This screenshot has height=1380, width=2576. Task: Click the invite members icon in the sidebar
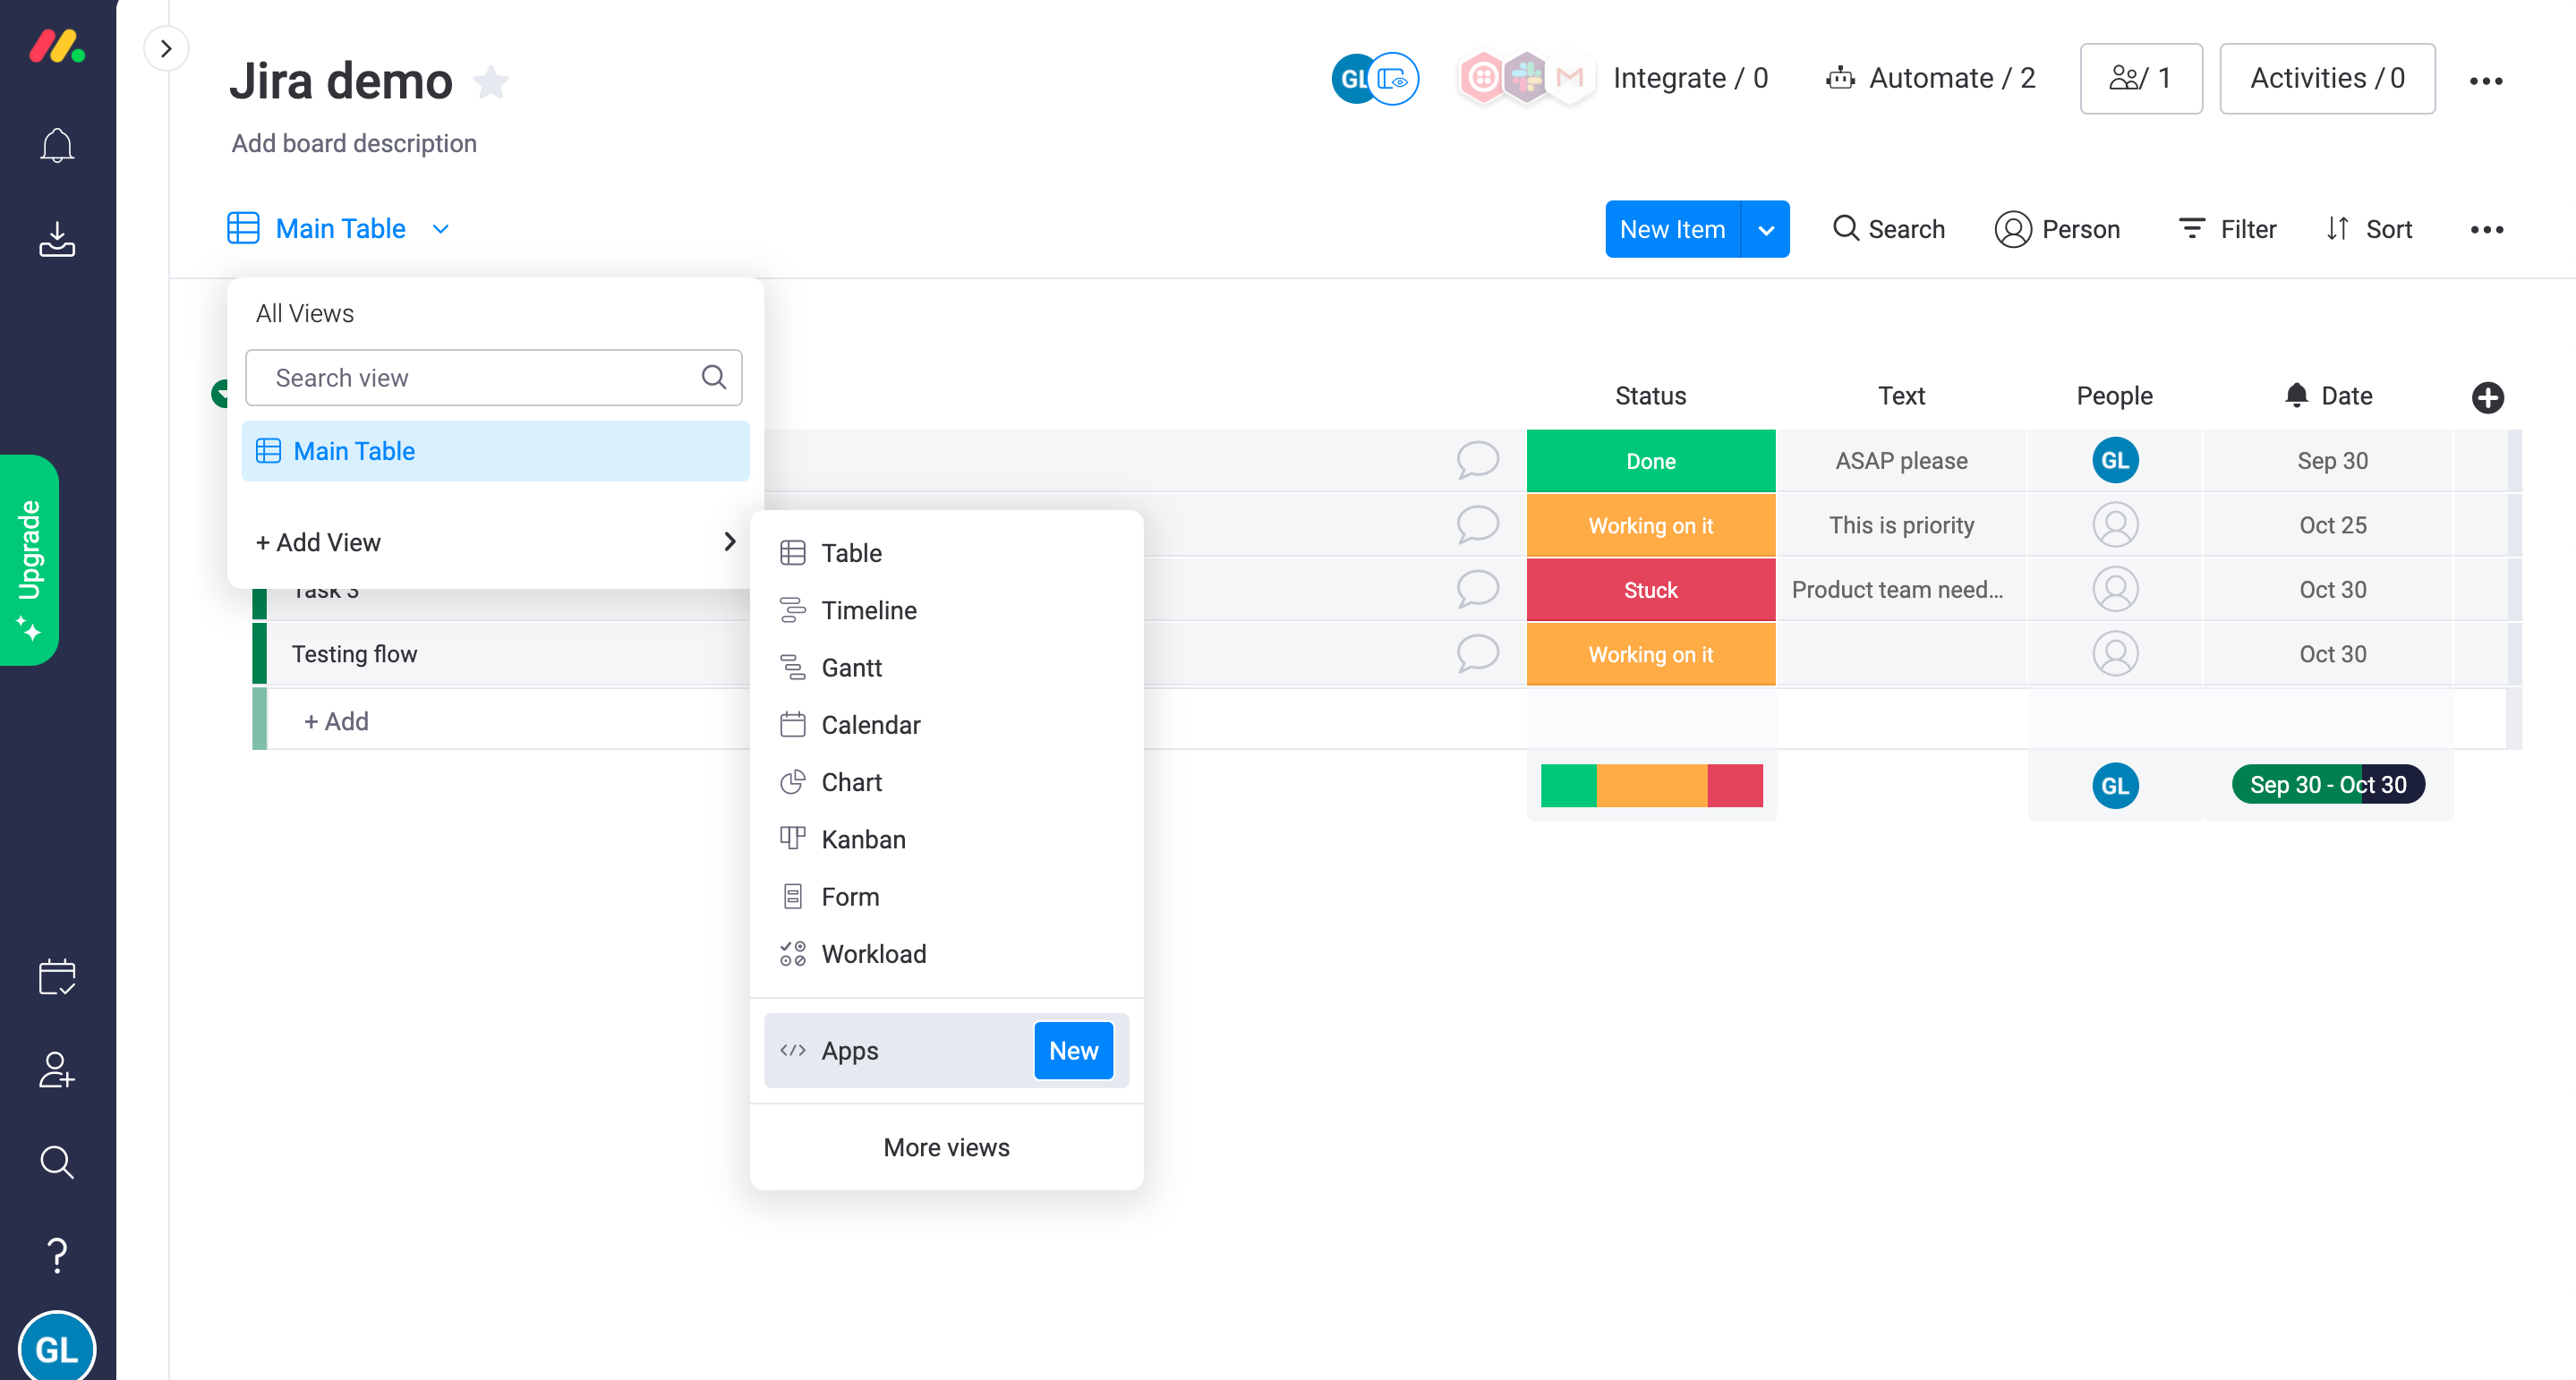pyautogui.click(x=57, y=1069)
